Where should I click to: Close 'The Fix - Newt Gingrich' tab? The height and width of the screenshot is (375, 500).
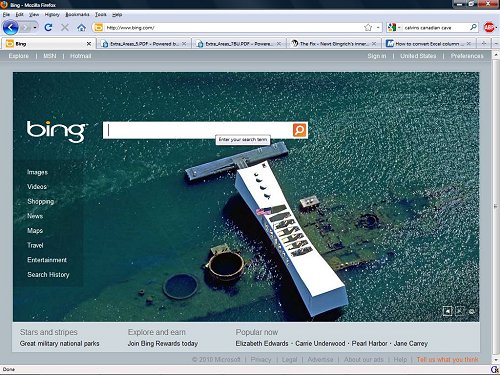click(x=374, y=44)
